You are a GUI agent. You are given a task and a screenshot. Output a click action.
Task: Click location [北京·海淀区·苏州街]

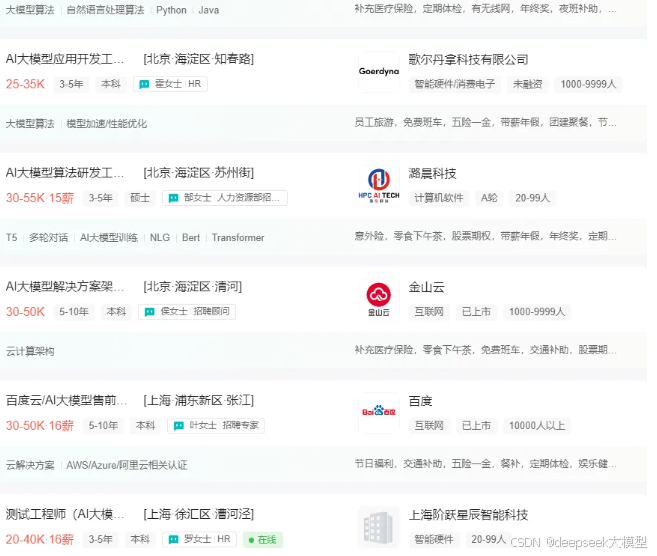click(199, 173)
